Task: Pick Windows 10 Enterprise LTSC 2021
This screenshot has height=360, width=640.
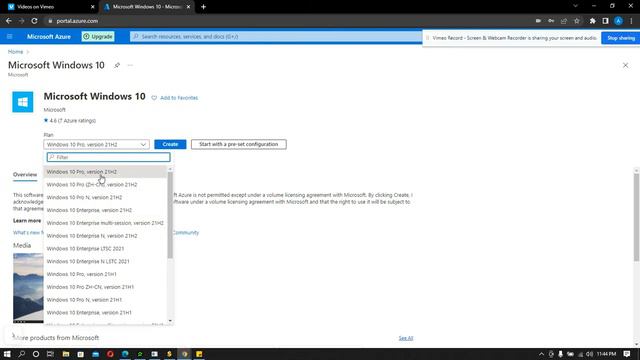Action: pos(105,249)
